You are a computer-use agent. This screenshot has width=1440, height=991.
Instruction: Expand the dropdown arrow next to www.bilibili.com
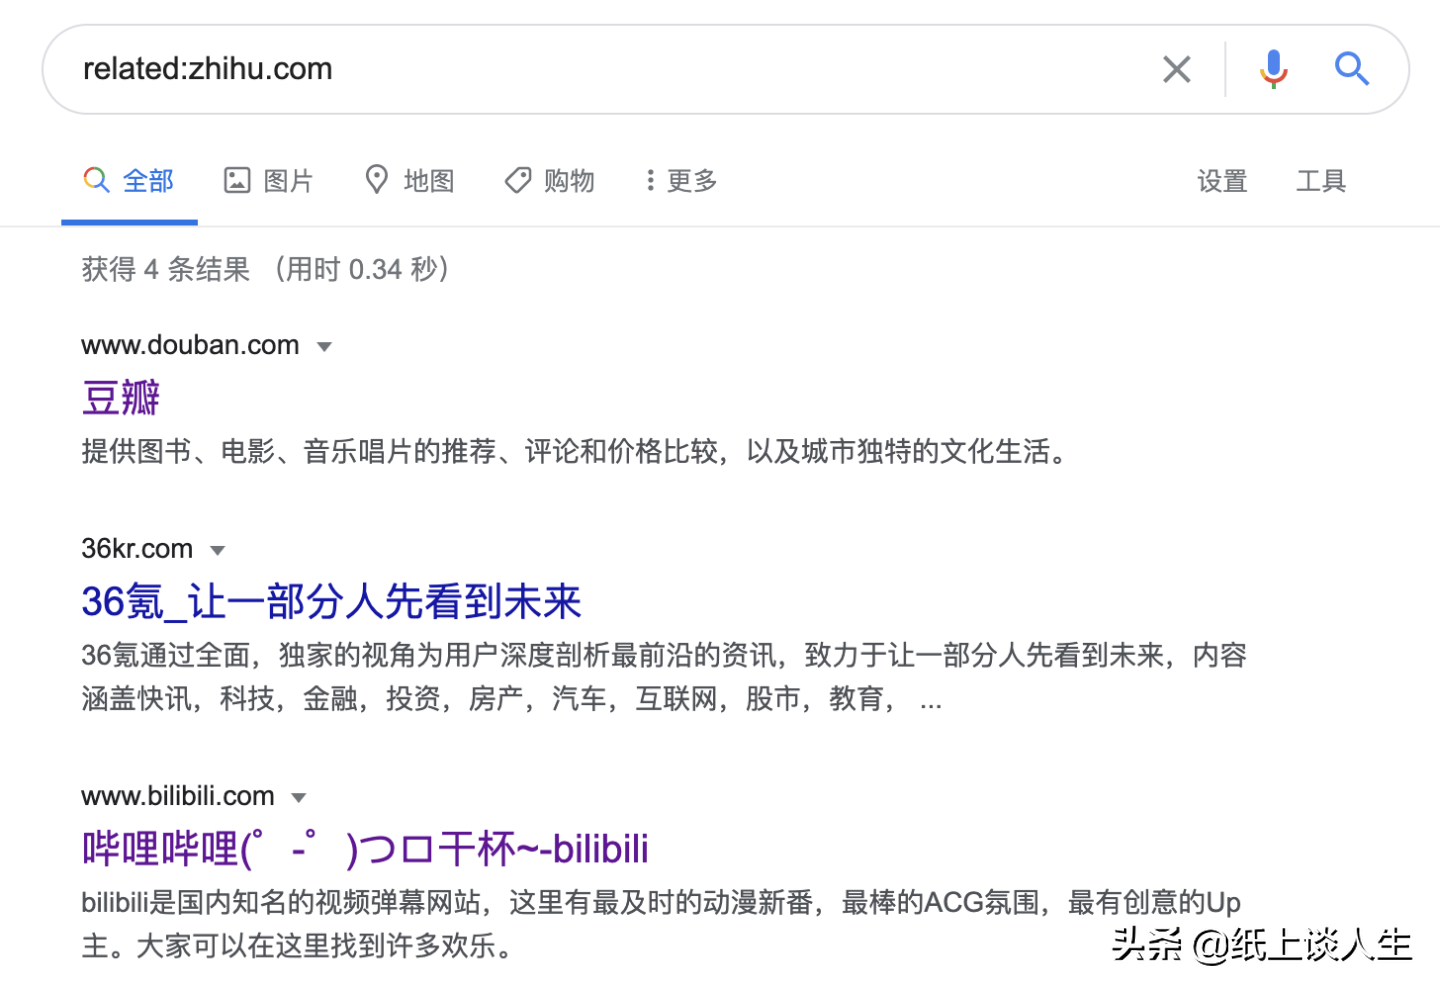coord(298,797)
